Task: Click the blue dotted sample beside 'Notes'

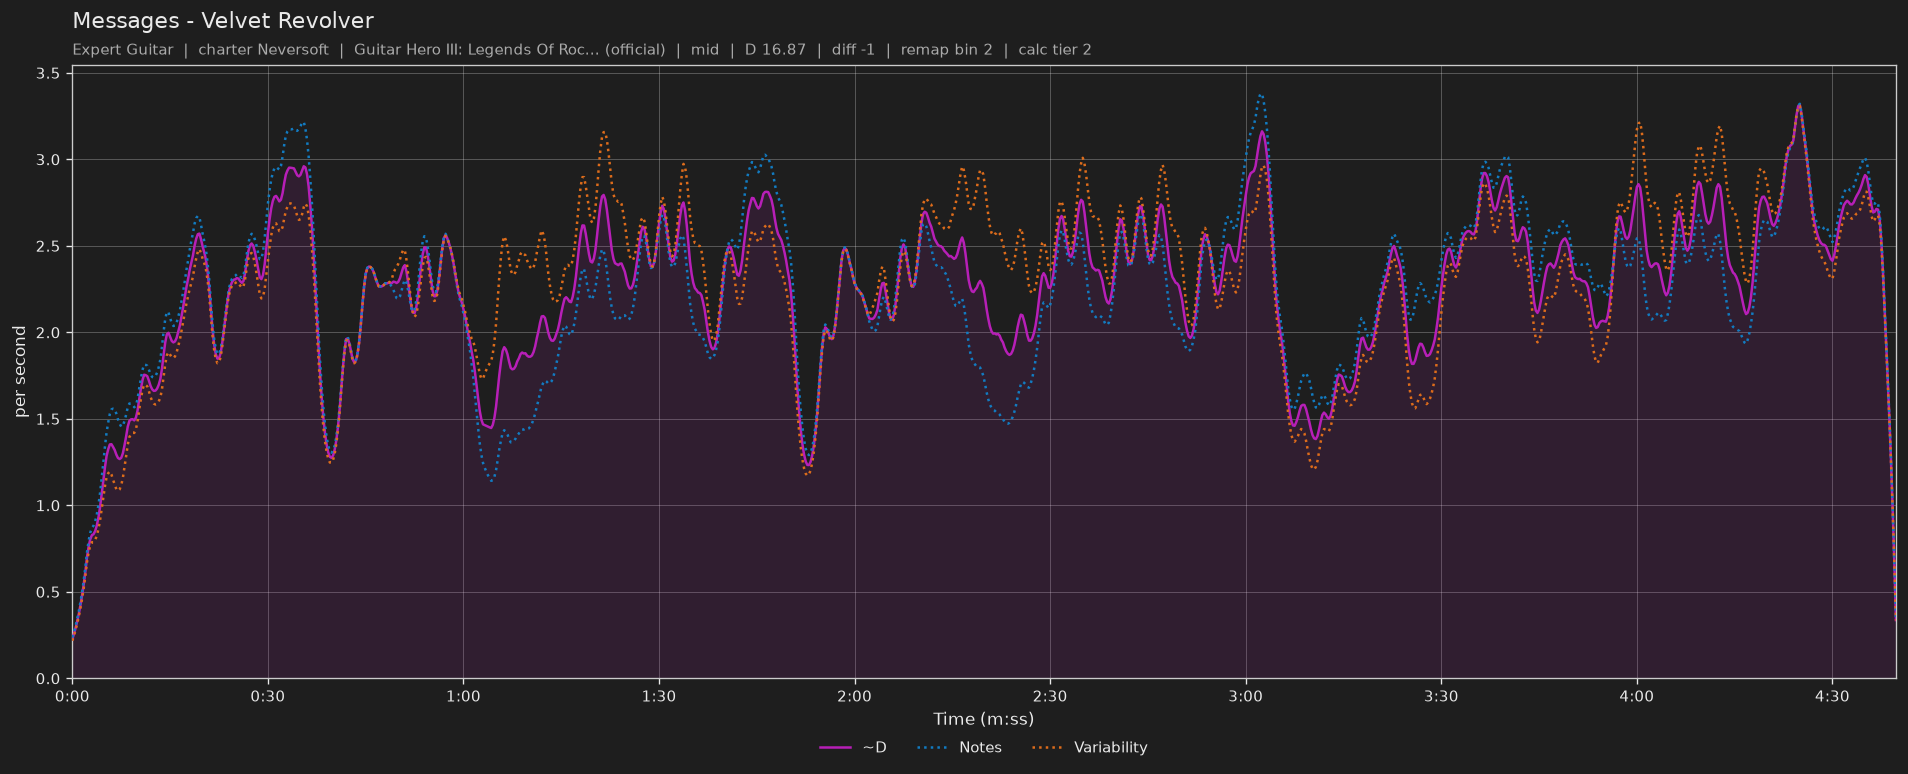Action: pyautogui.click(x=932, y=748)
